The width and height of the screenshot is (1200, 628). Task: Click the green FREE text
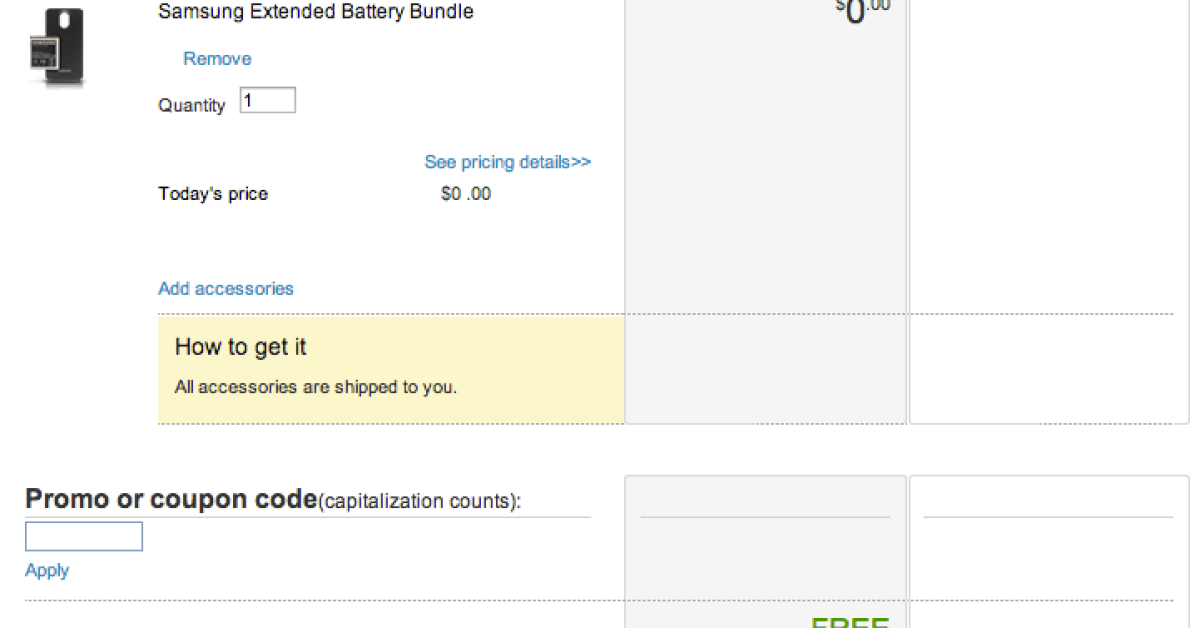849,621
